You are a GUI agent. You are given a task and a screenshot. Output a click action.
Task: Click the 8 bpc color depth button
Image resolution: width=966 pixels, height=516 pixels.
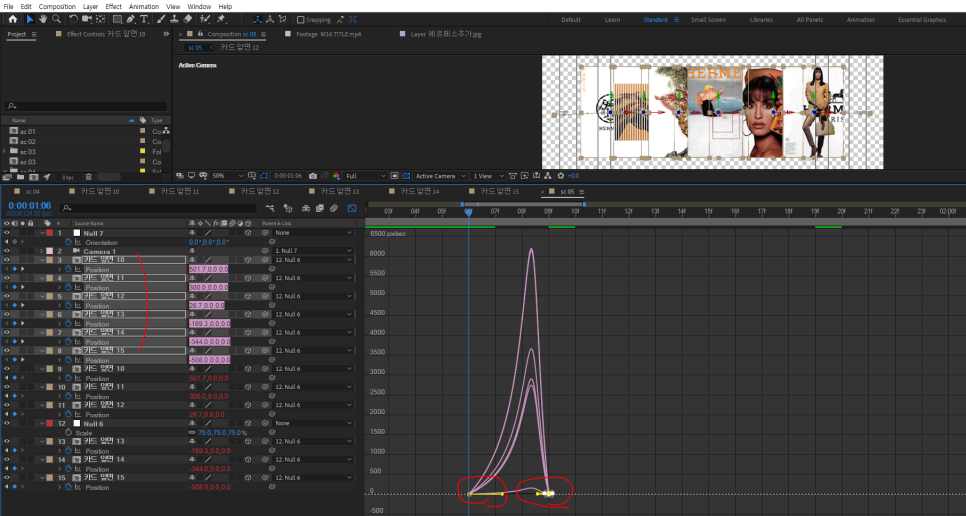tap(68, 177)
